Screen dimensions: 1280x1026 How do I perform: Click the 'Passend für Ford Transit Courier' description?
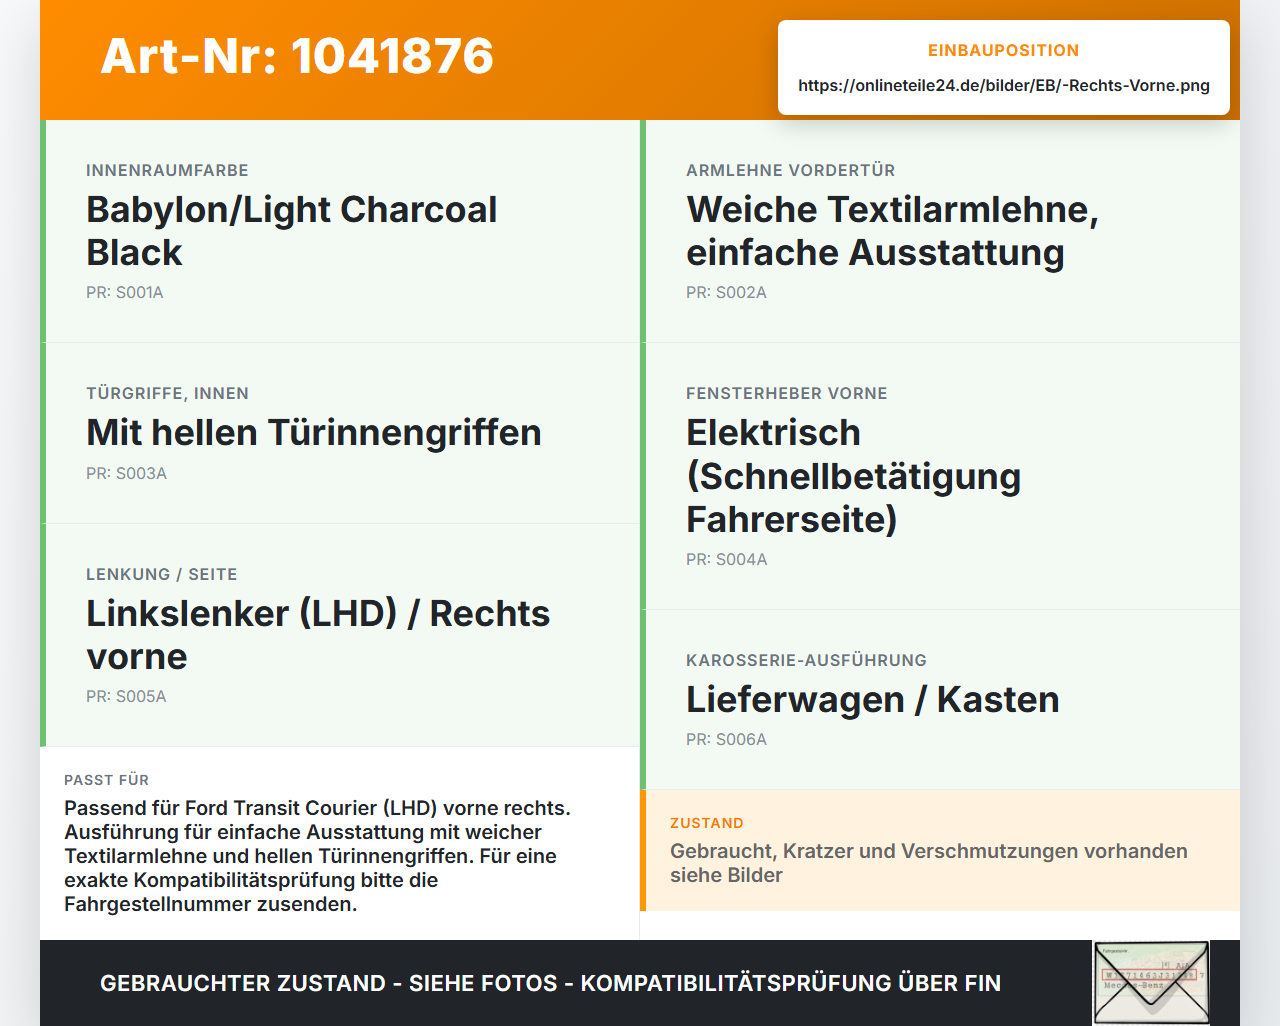pyautogui.click(x=317, y=856)
